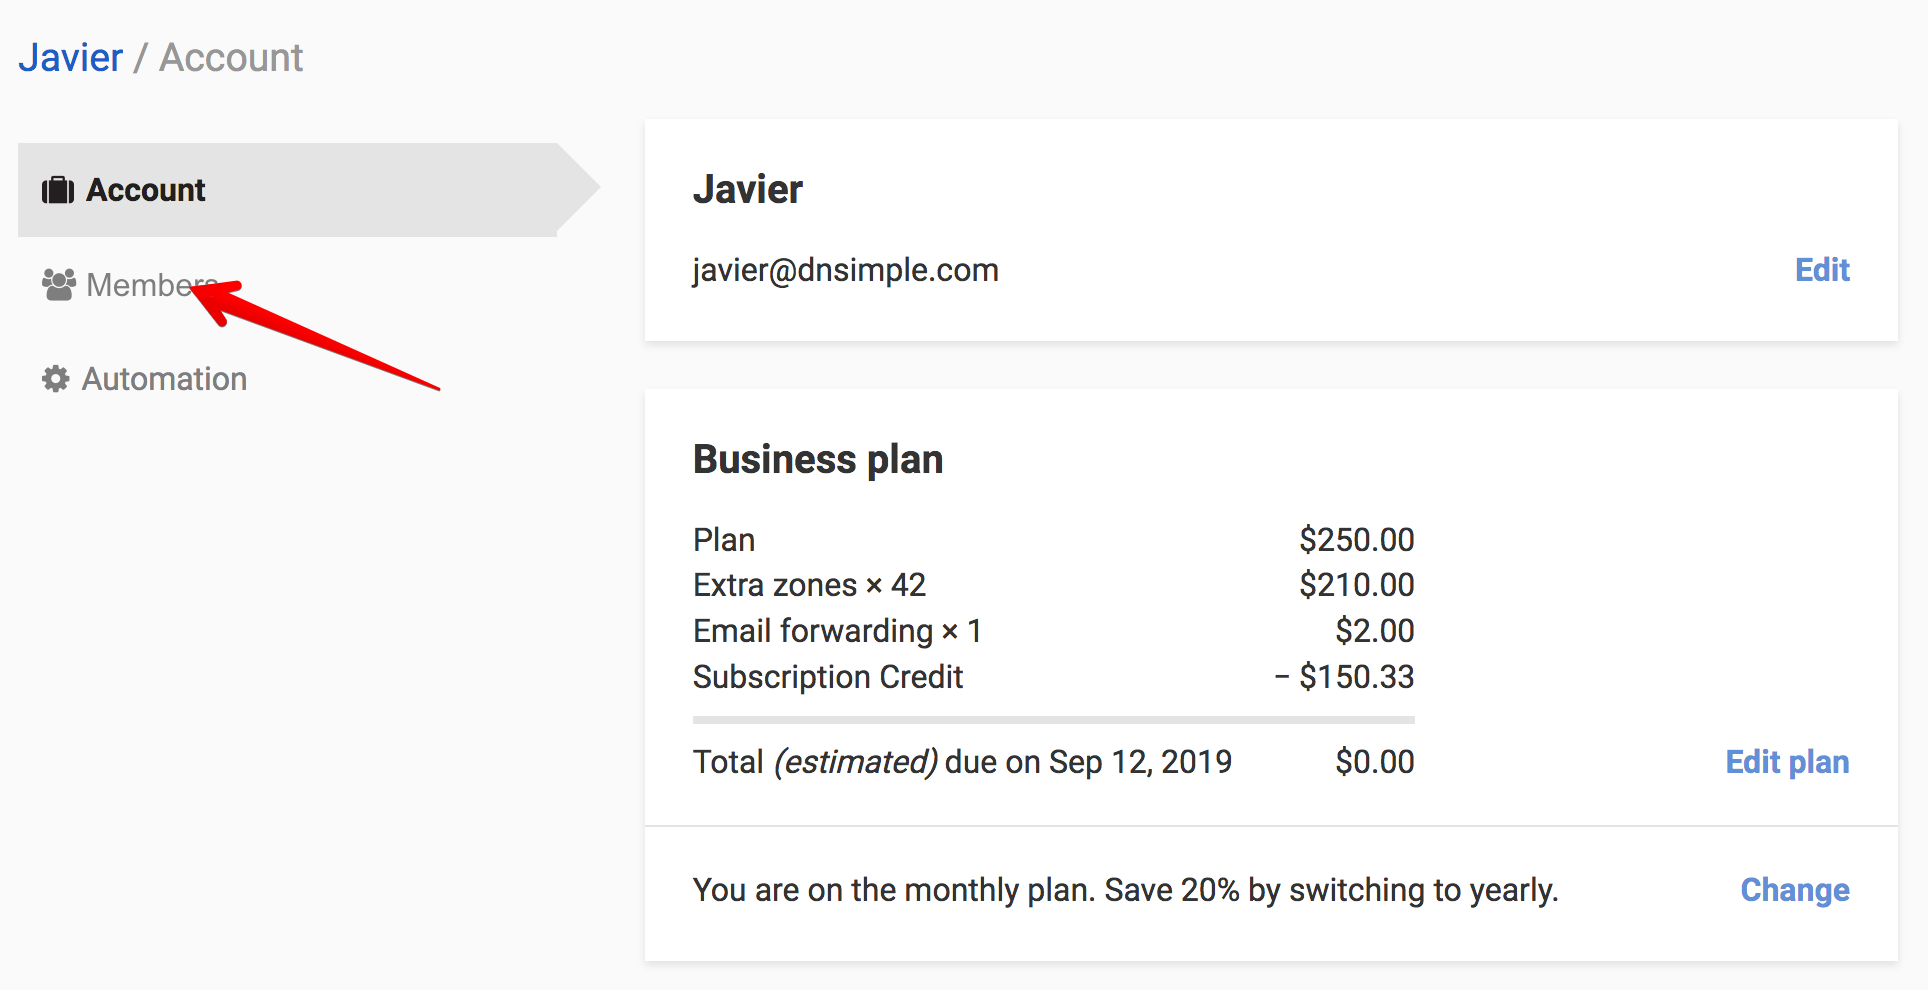The width and height of the screenshot is (1928, 990).
Task: Click the Account breadcrumb text
Action: click(231, 58)
